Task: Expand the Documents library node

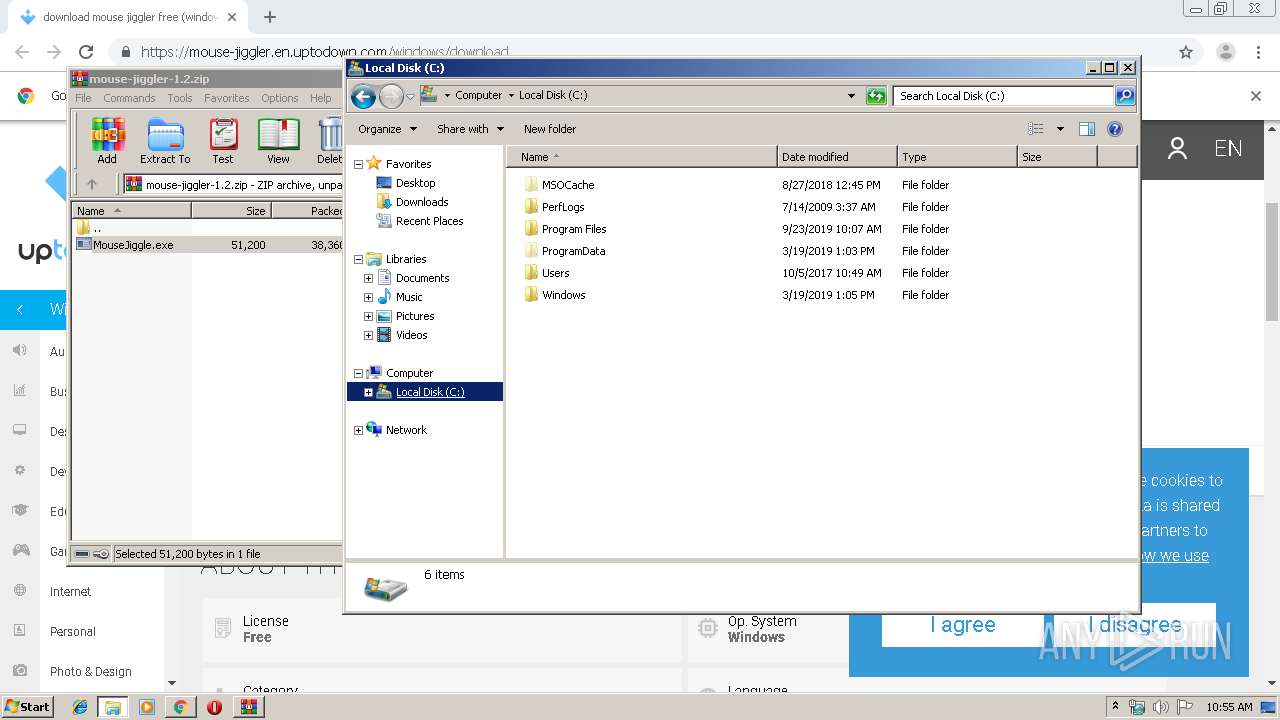Action: pos(369,278)
